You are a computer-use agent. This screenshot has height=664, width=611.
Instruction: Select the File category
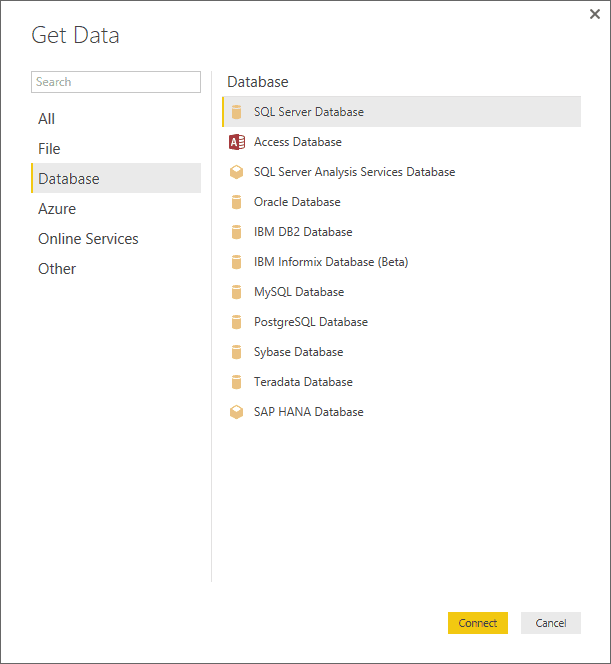click(x=116, y=149)
